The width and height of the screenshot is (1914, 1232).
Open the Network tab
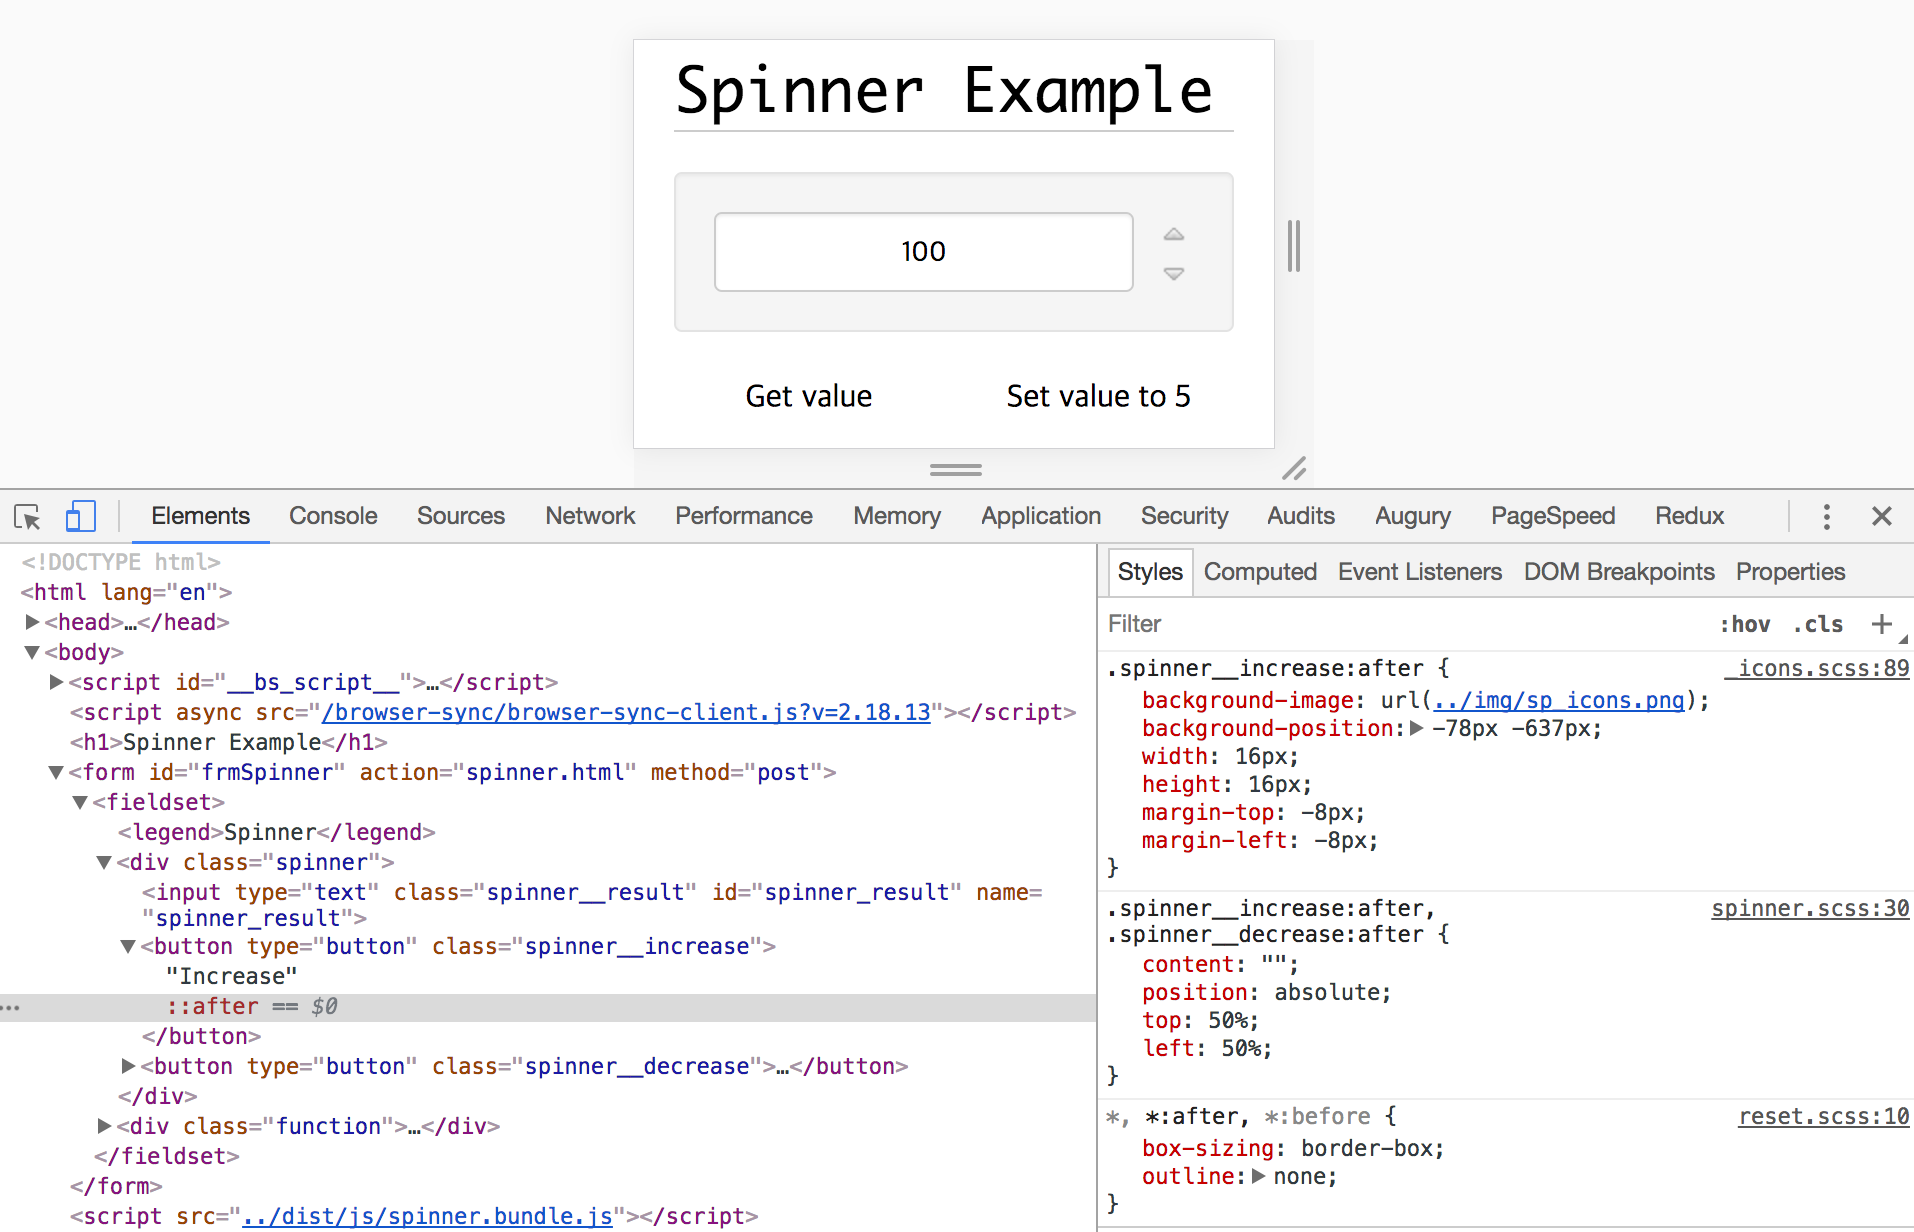[590, 516]
